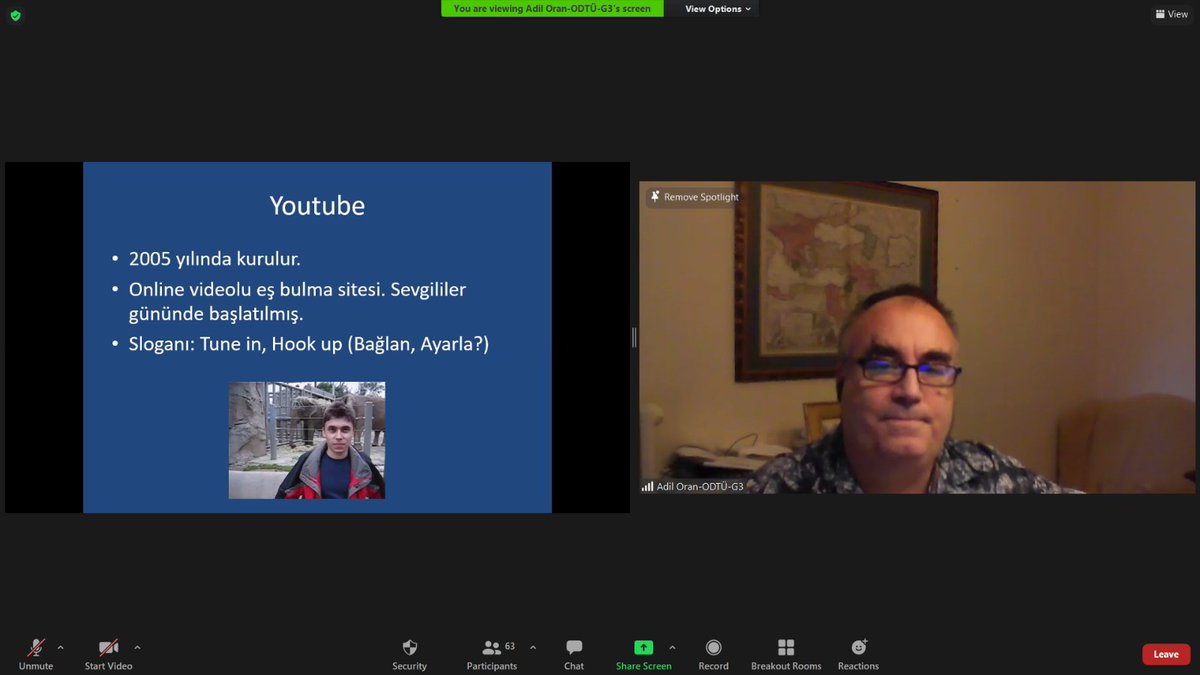Open audio options arrow next to Unmute
The image size is (1200, 675).
coord(60,647)
